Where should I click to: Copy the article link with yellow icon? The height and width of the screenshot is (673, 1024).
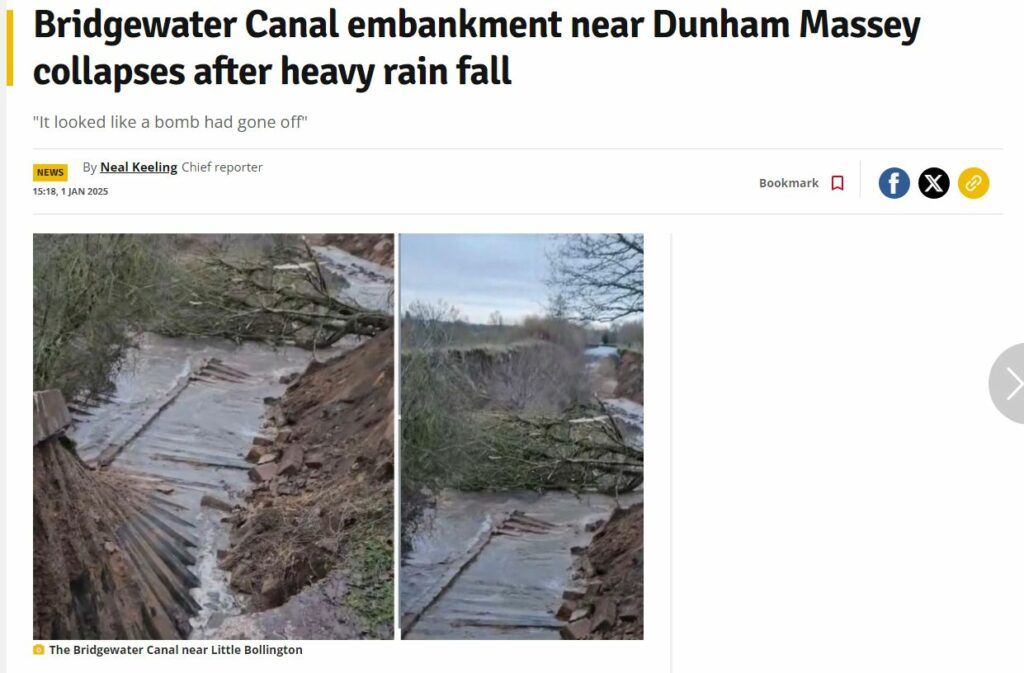pyautogui.click(x=974, y=183)
